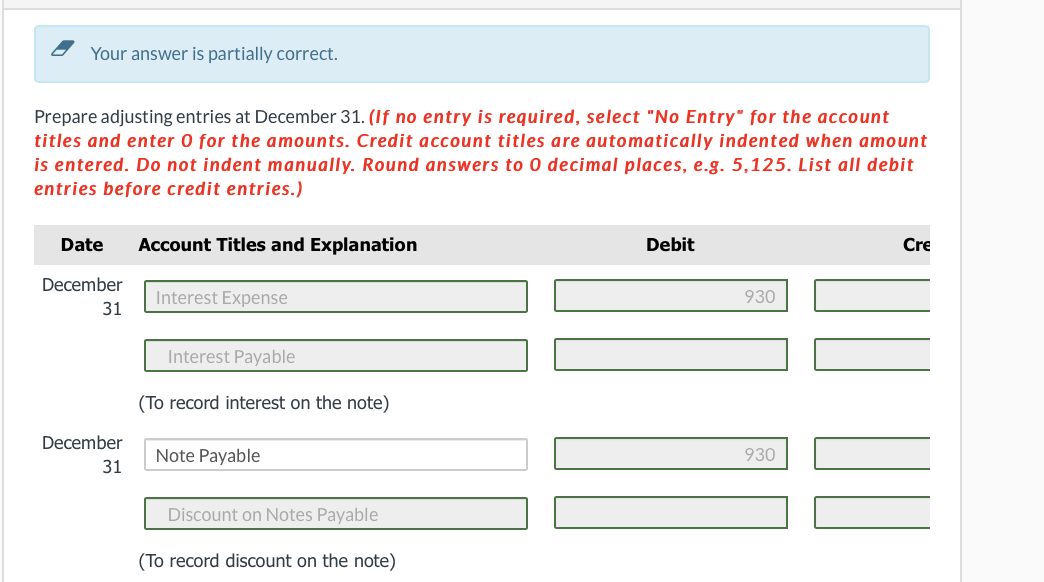Click the Discount on Notes Payable debit field
The height and width of the screenshot is (582, 1044).
pyautogui.click(x=670, y=512)
